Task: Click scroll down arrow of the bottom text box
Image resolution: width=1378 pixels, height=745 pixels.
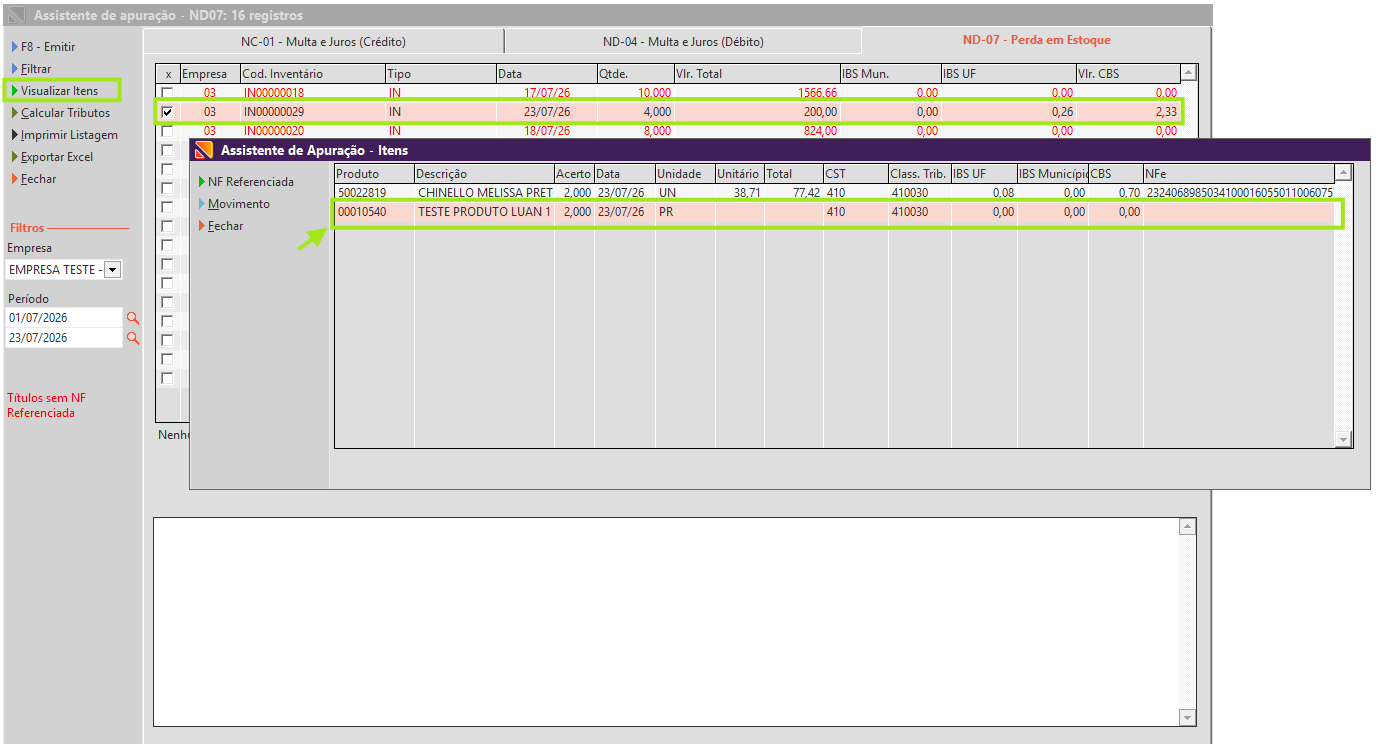Action: [x=1187, y=718]
